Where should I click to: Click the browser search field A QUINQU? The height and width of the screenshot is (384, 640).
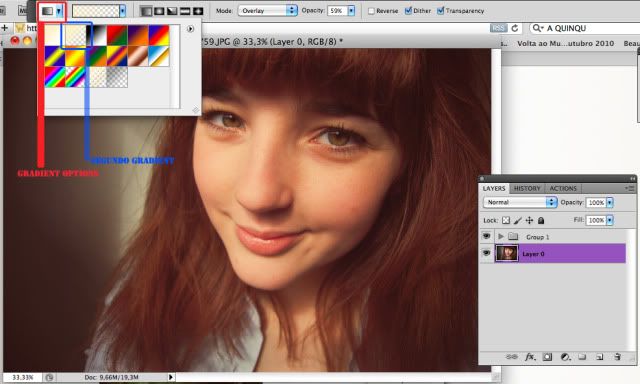(584, 28)
